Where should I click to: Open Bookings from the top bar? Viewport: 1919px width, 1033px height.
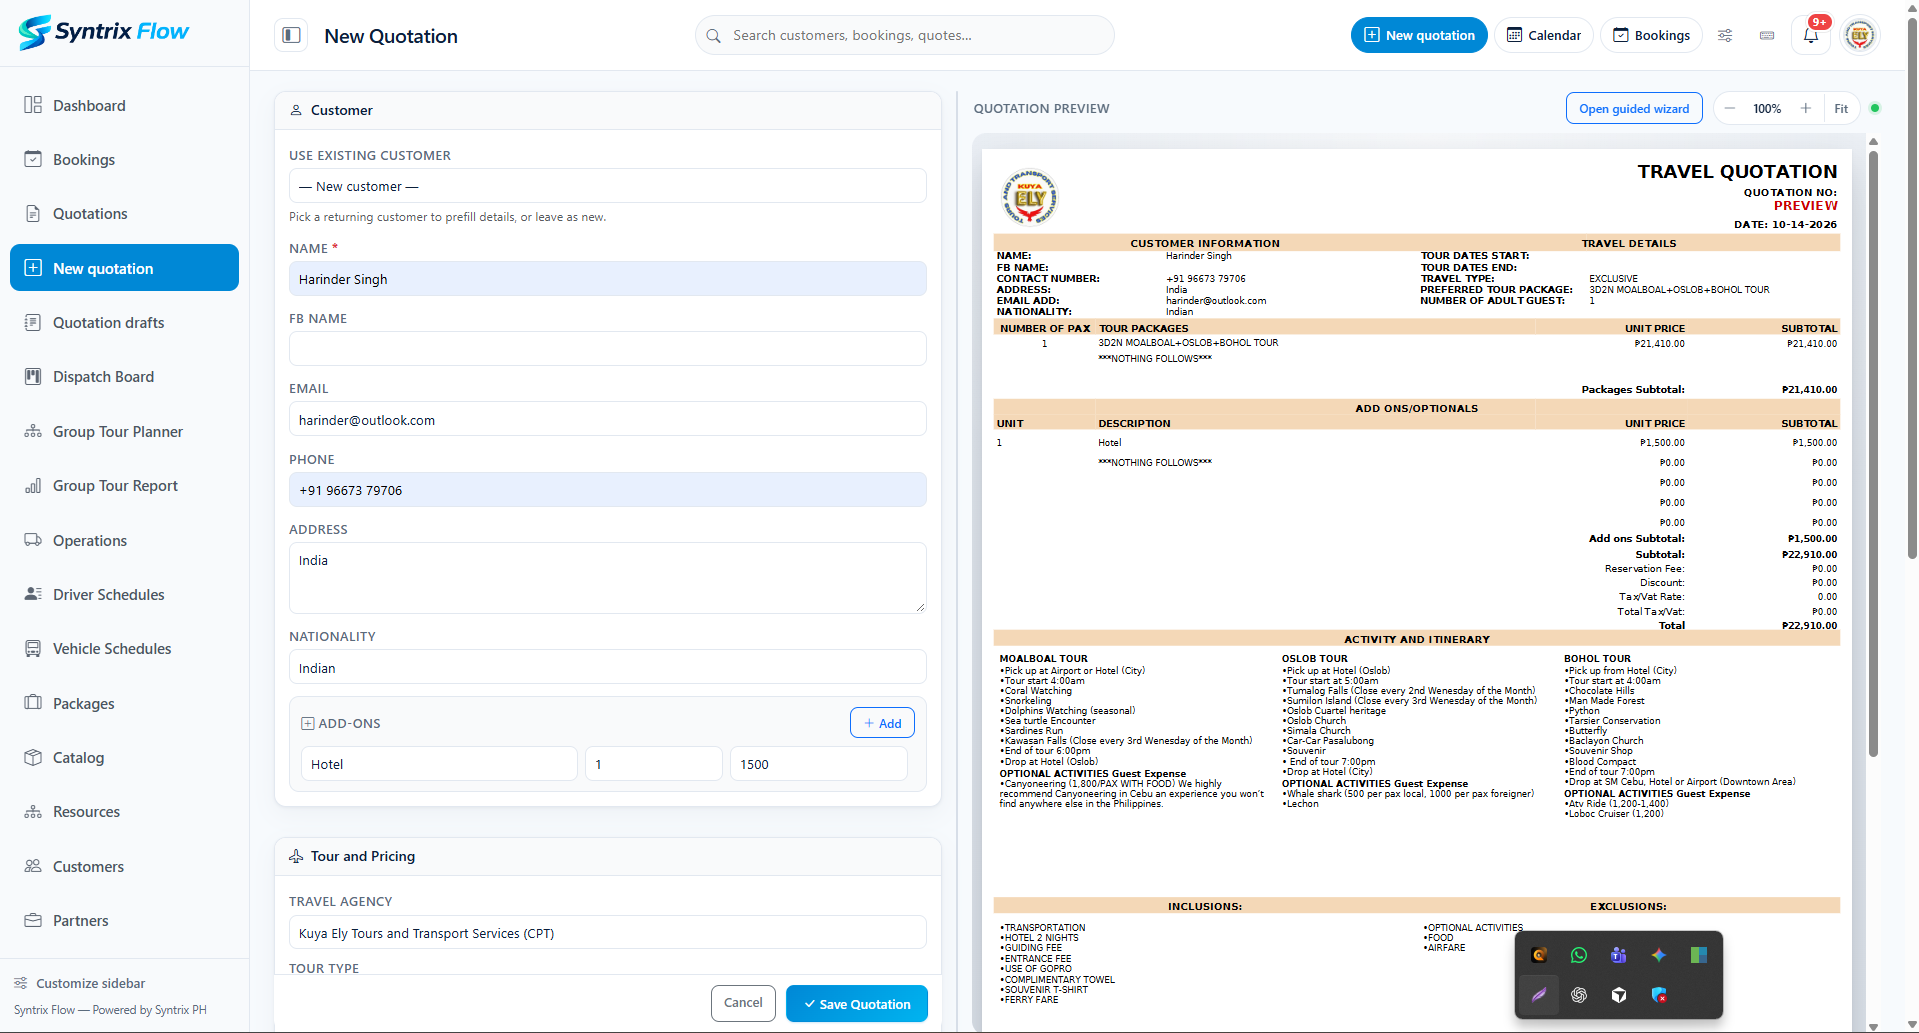(x=1650, y=35)
